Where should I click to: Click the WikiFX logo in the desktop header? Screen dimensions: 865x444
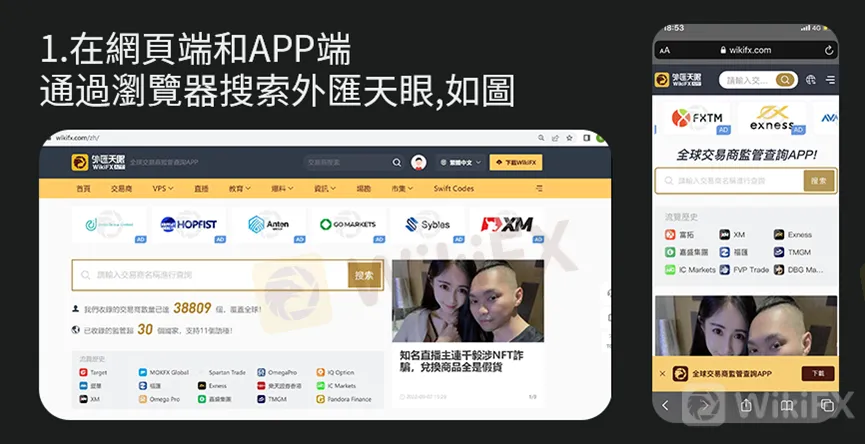pyautogui.click(x=98, y=162)
